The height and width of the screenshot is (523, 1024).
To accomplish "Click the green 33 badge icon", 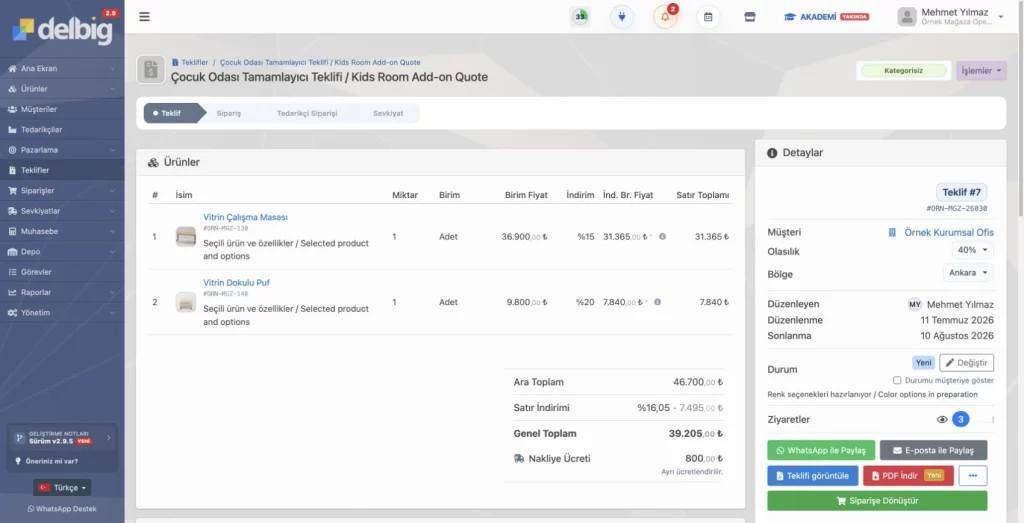I will pos(580,17).
